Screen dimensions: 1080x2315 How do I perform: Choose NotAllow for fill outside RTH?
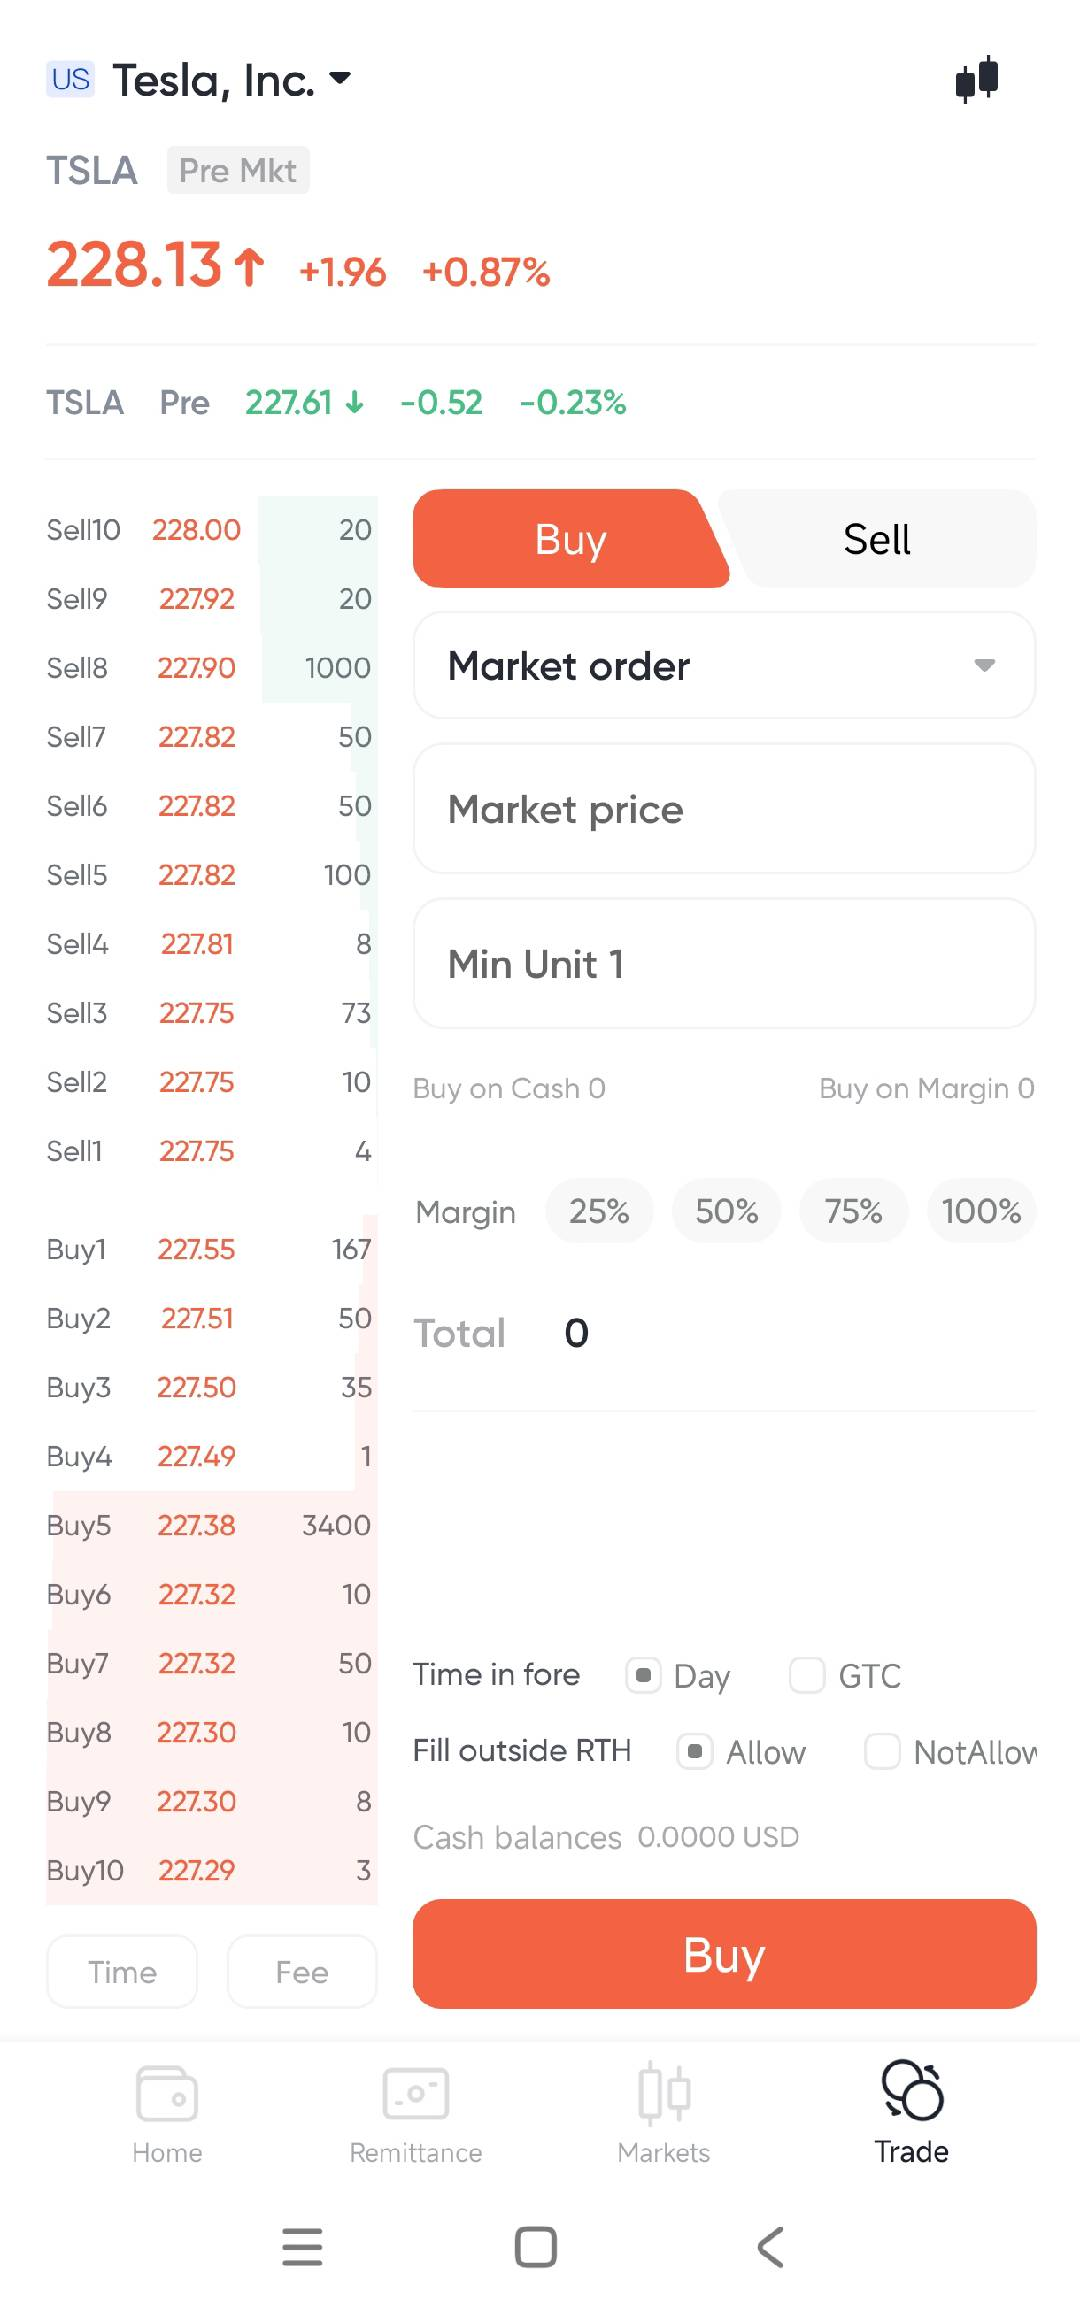pos(883,1751)
